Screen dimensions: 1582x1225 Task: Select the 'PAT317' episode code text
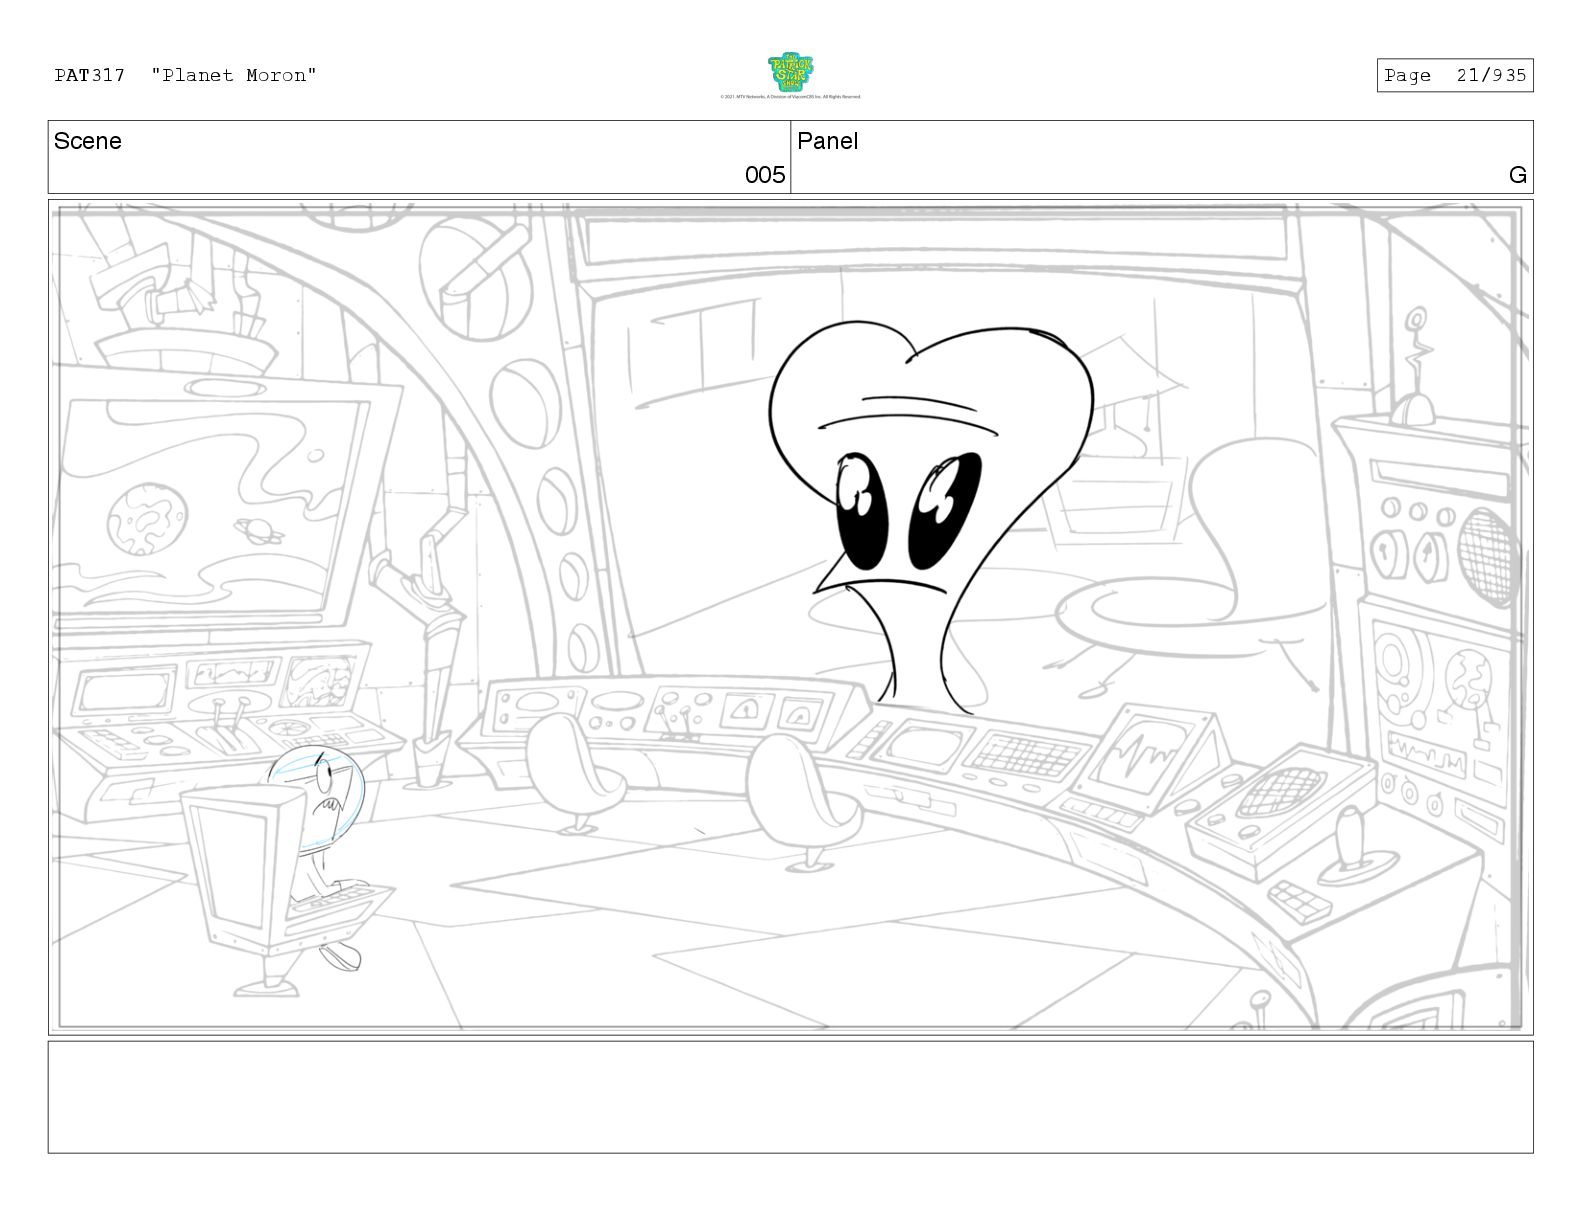click(x=90, y=75)
